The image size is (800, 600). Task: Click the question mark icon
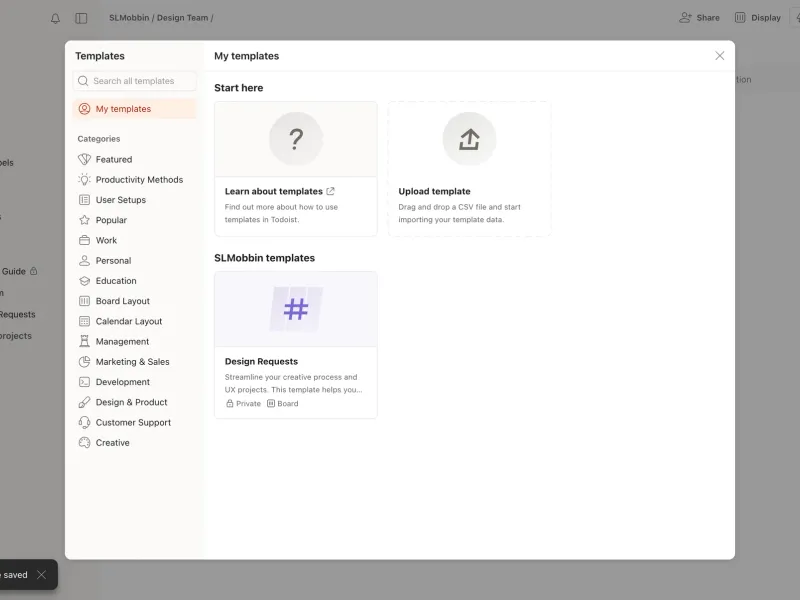(296, 139)
